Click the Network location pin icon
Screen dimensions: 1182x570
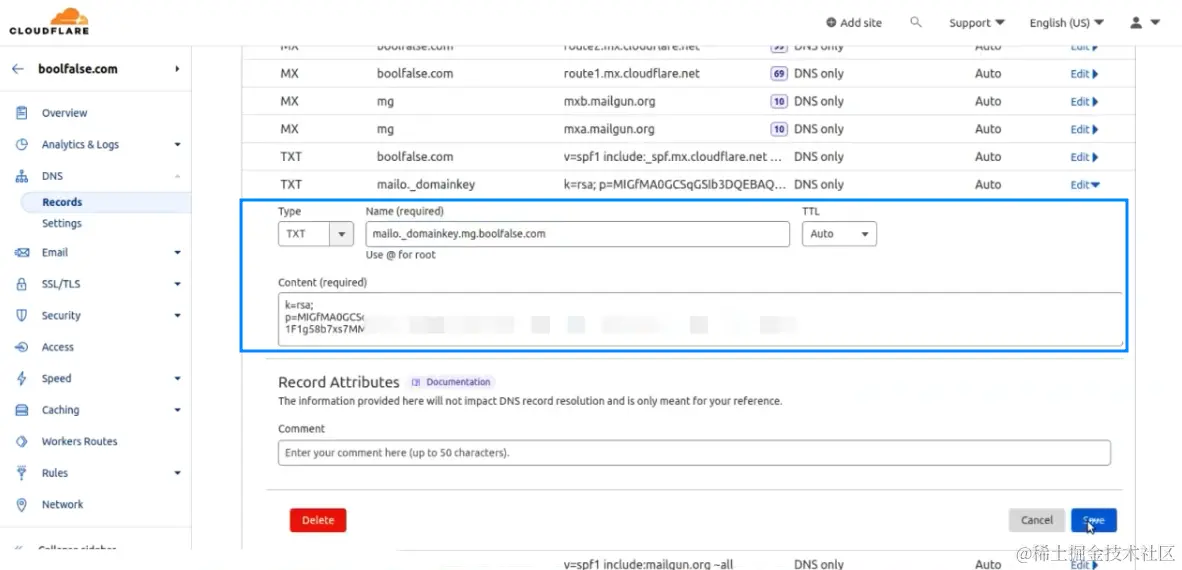click(x=22, y=505)
